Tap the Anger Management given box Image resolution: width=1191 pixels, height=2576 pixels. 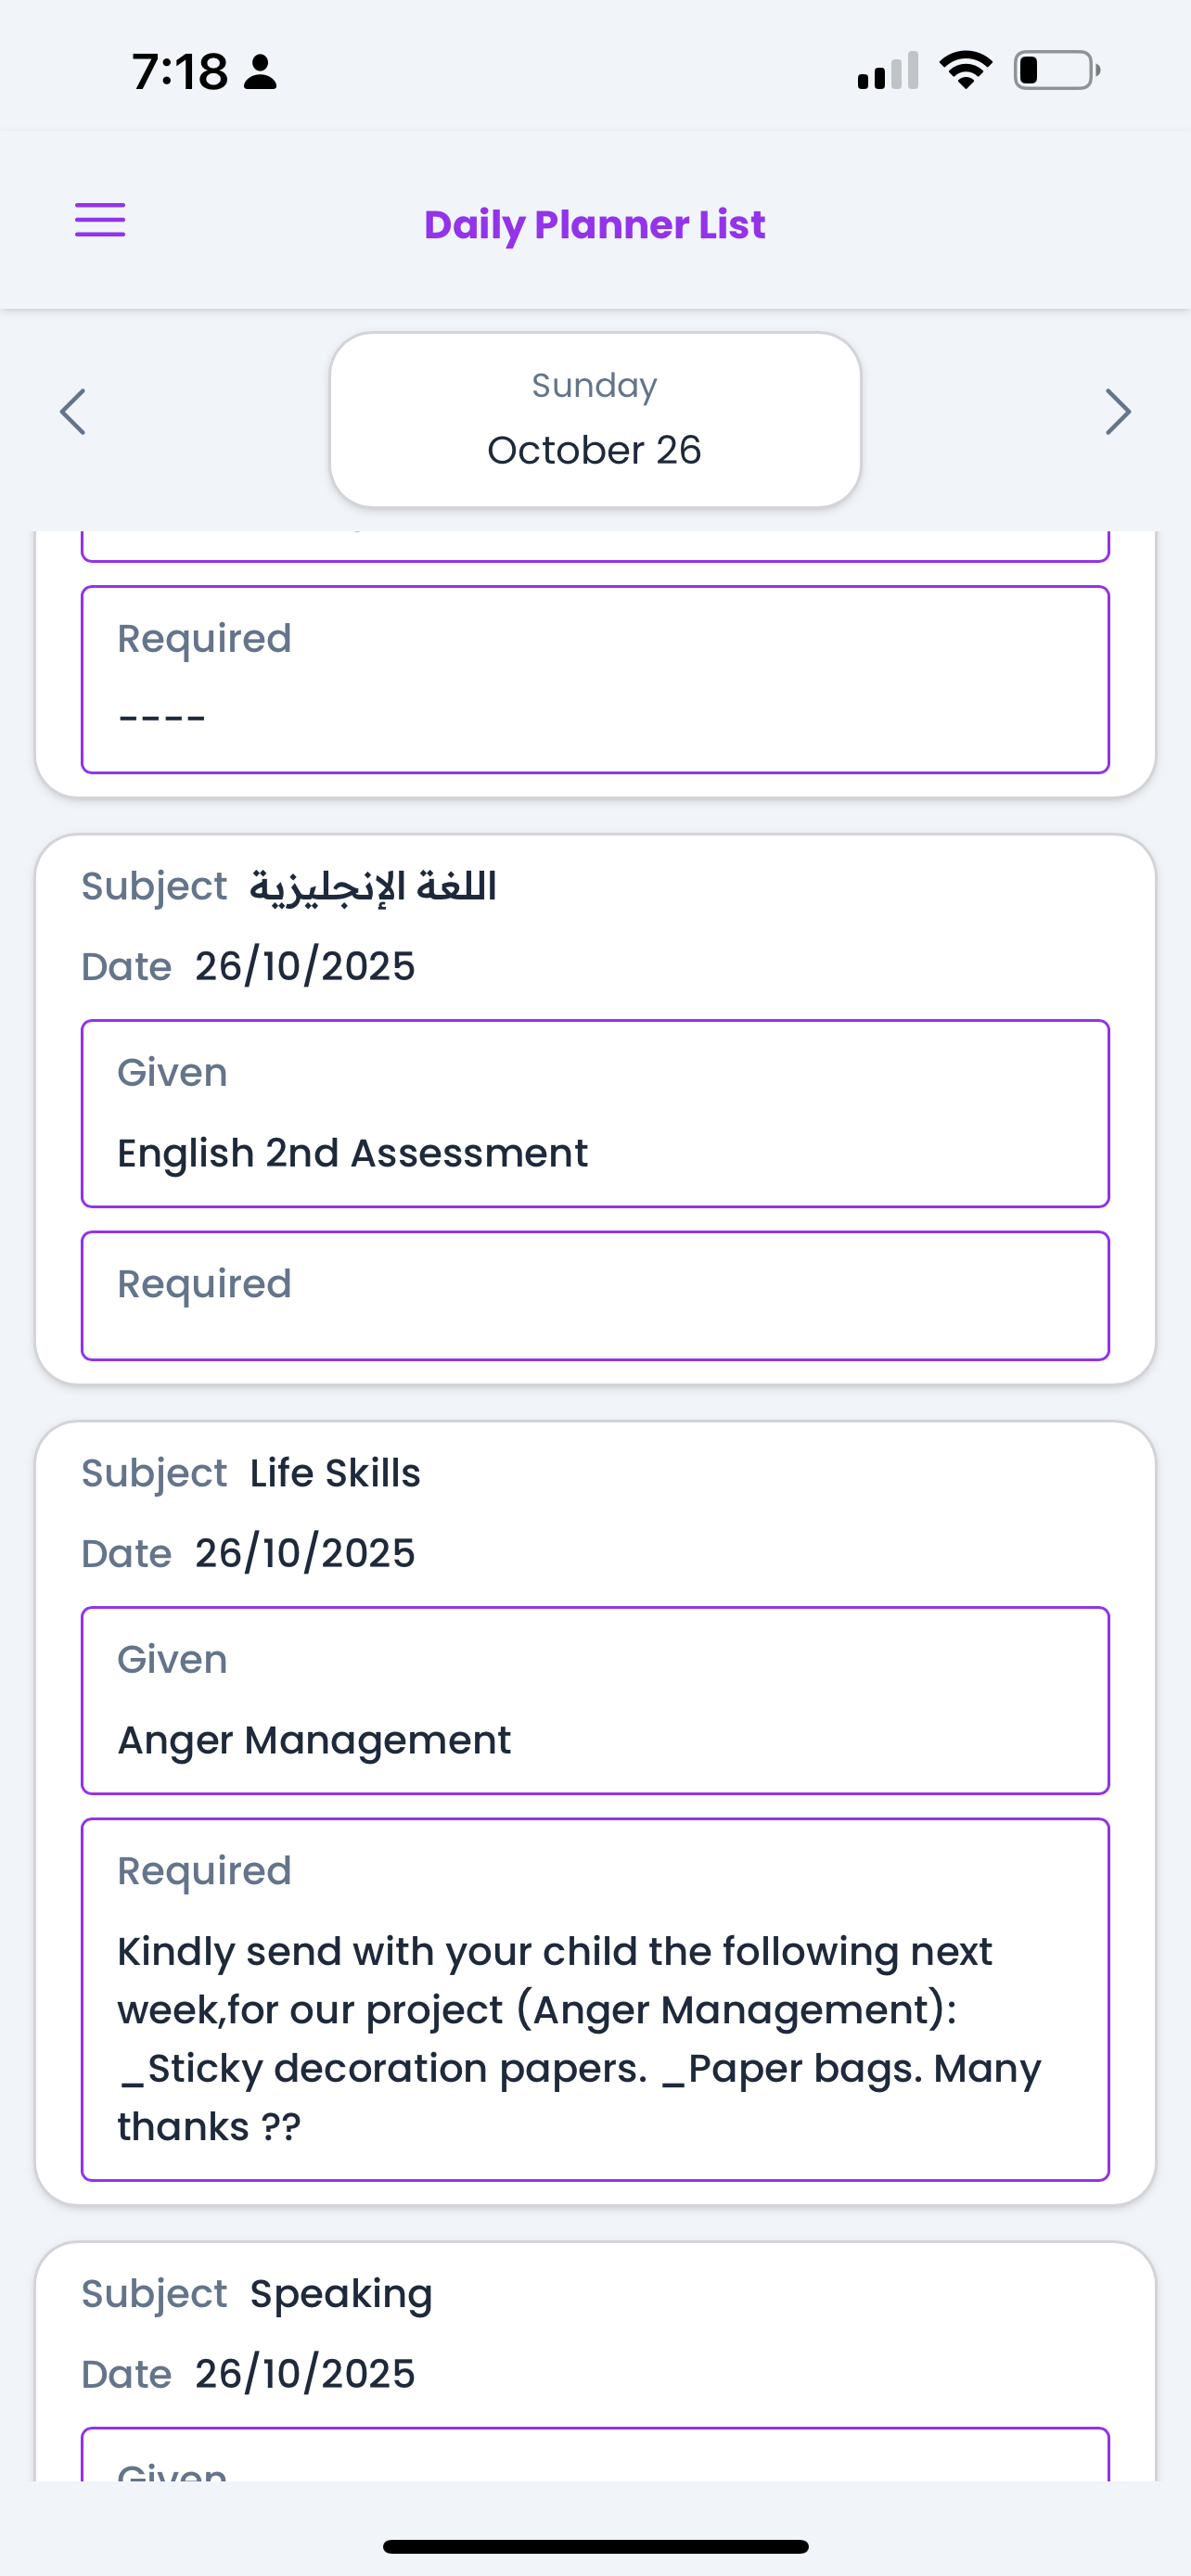coord(595,1700)
